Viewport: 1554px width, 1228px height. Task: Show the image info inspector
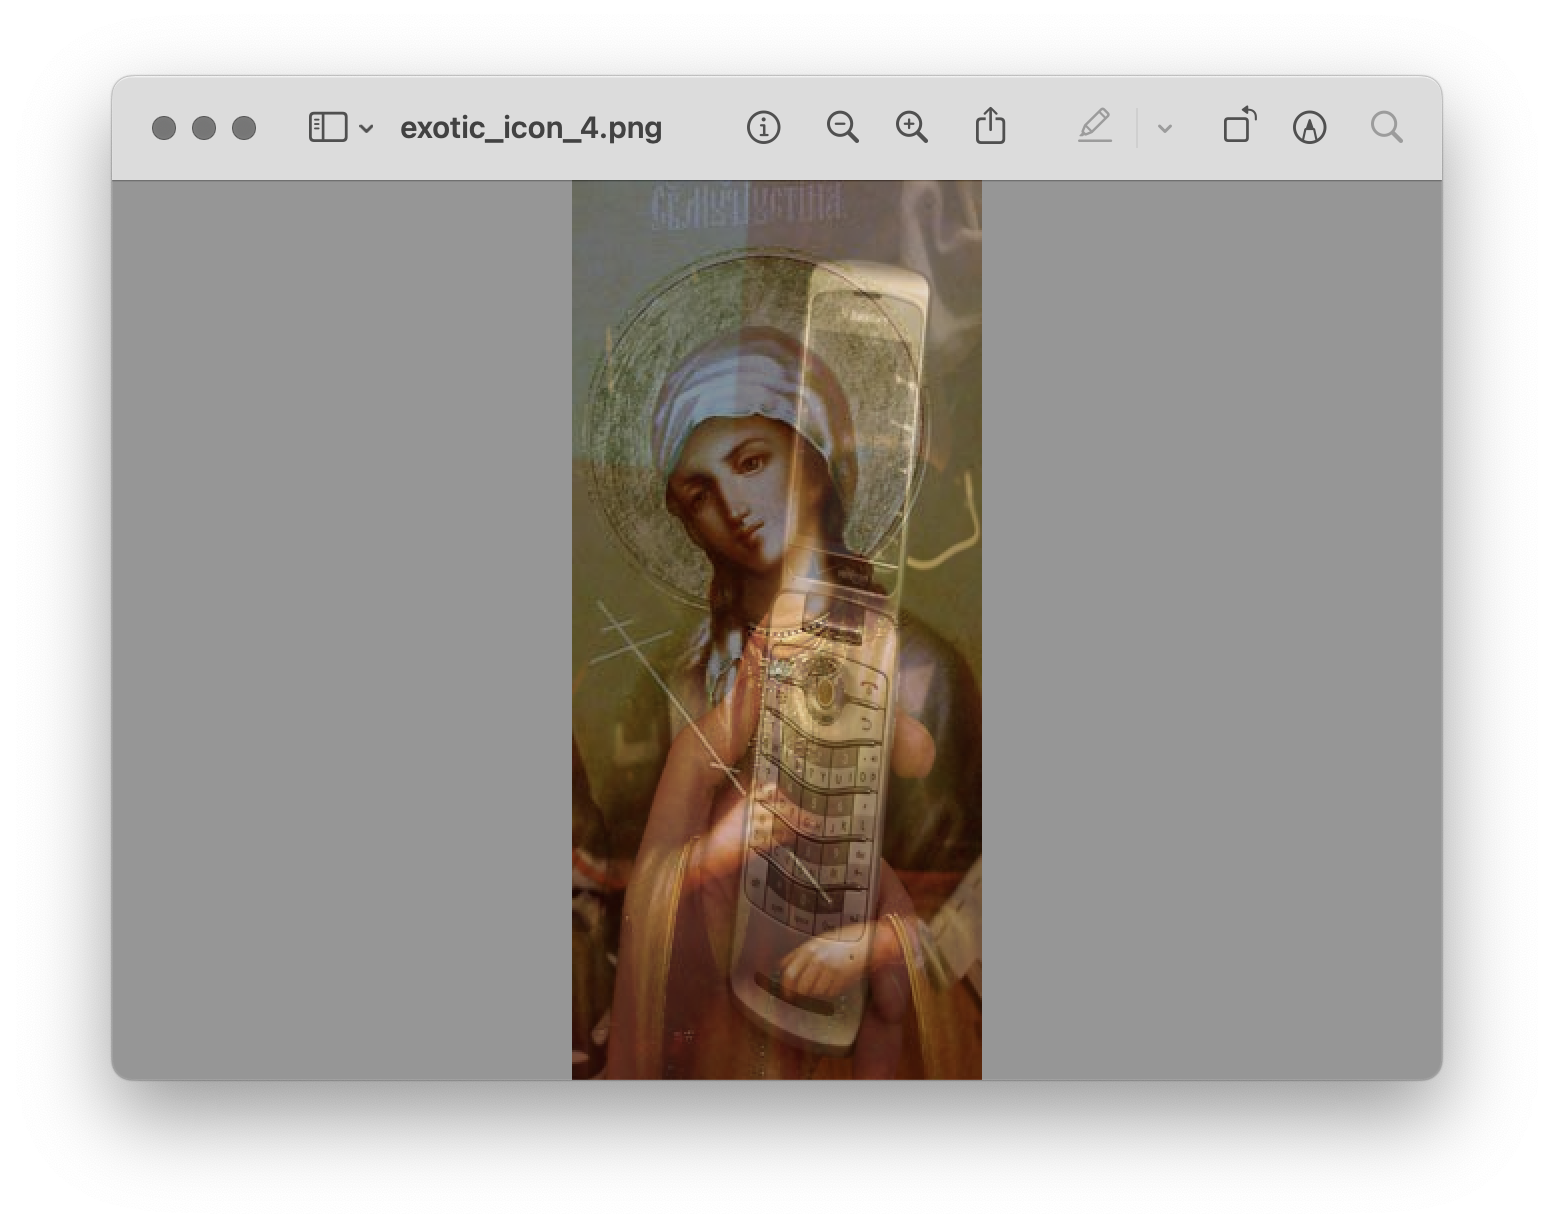coord(763,128)
